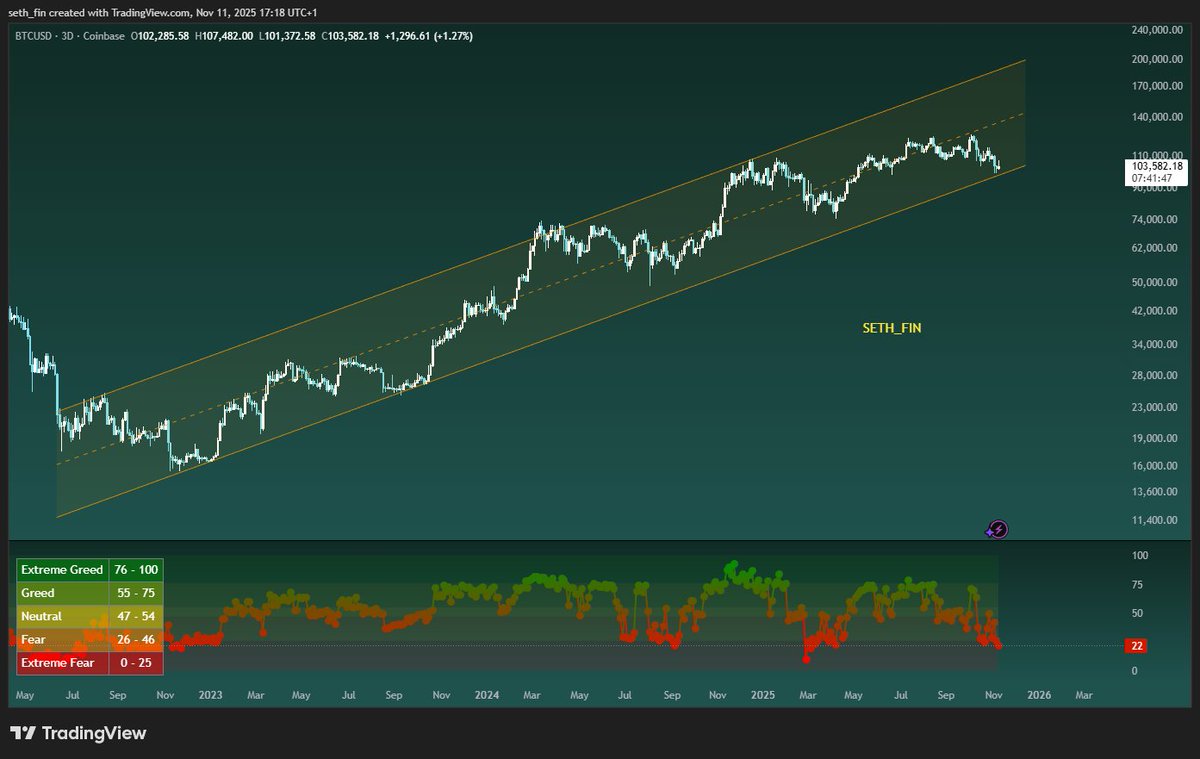This screenshot has height=759, width=1200.
Task: Select the yellow SETH_FIN text label
Action: 891,328
